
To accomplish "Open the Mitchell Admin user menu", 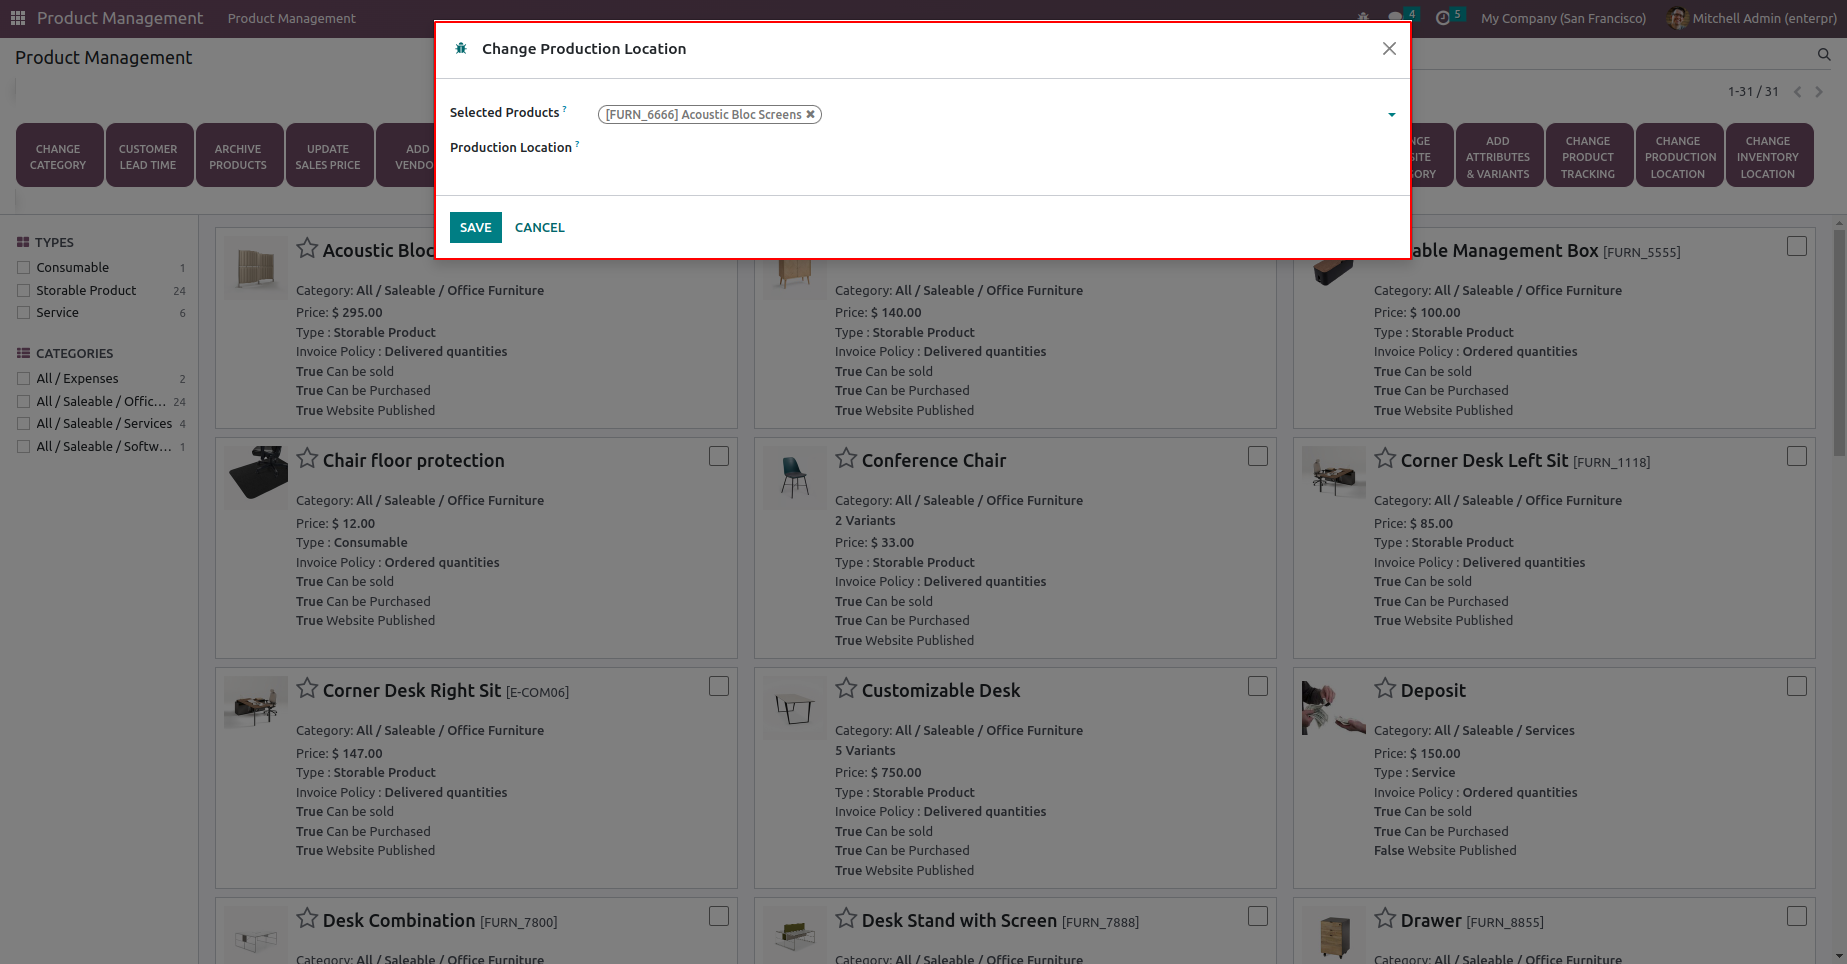I will (1752, 18).
